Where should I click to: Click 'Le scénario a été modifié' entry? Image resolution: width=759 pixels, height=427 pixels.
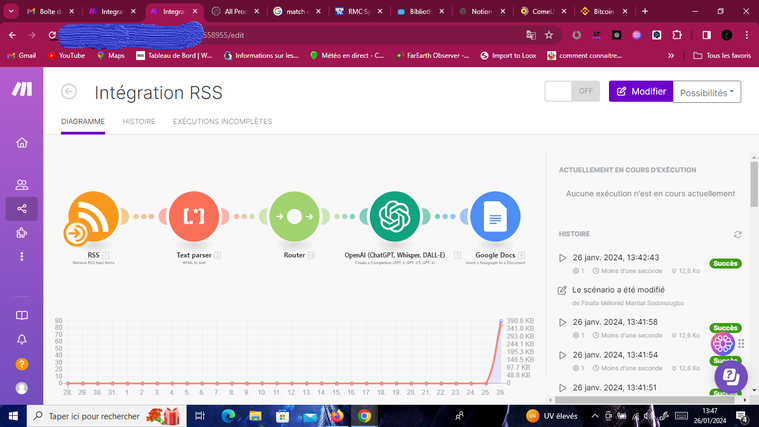coord(618,290)
